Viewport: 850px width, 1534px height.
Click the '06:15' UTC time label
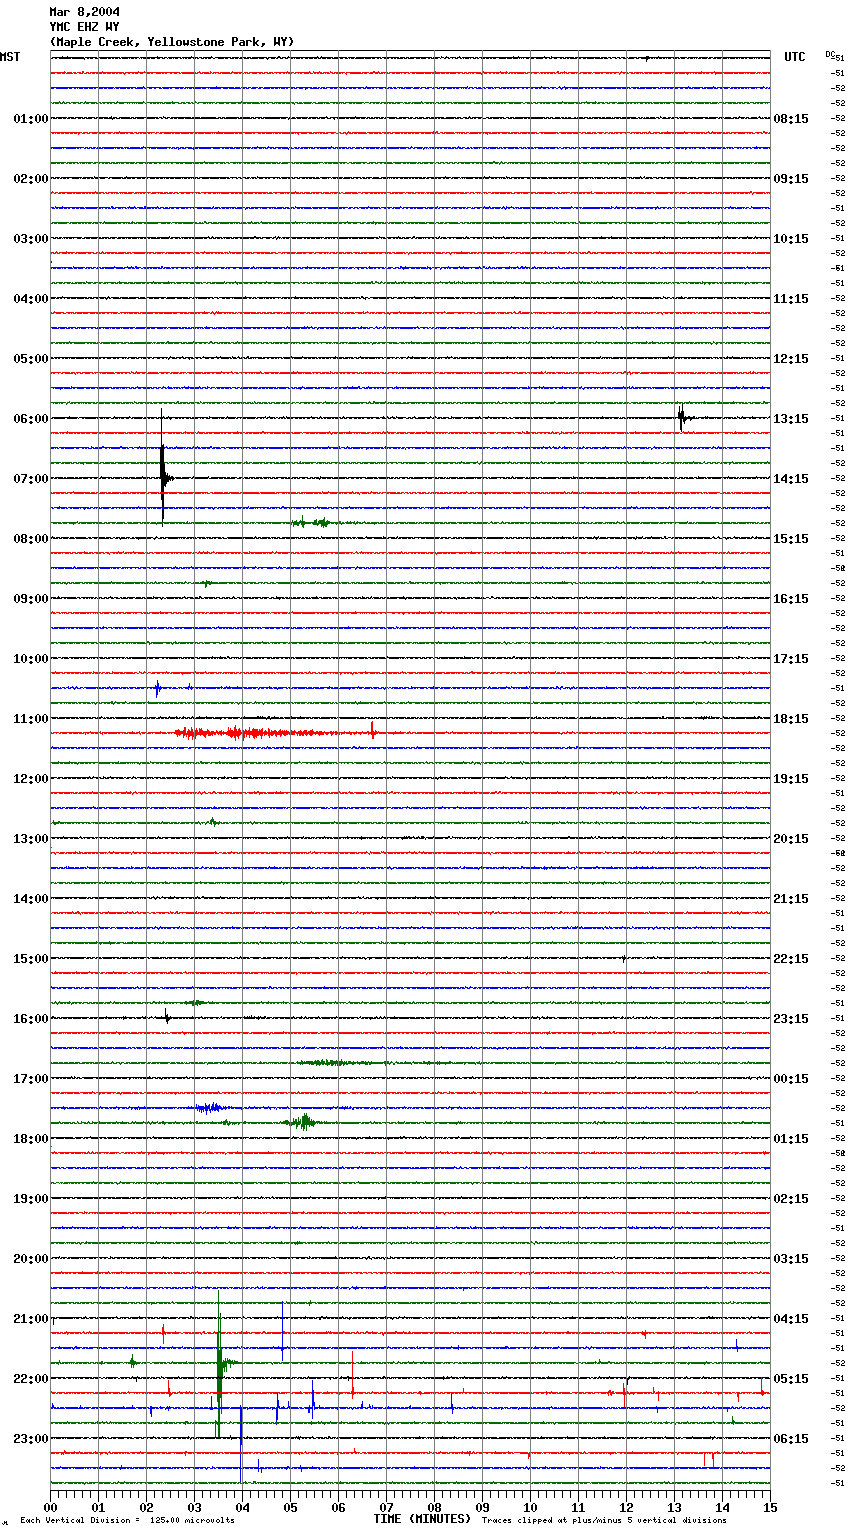click(791, 1439)
